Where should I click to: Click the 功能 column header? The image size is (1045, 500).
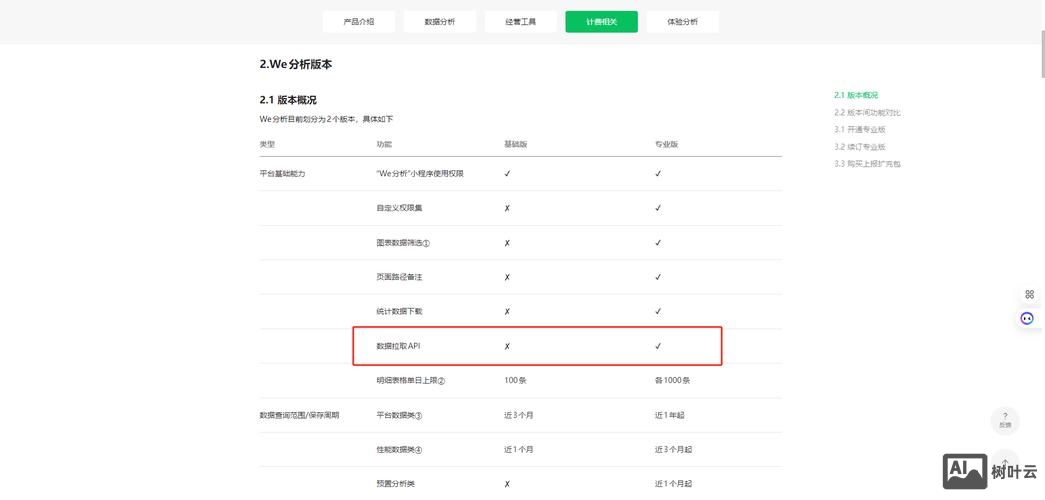[384, 144]
